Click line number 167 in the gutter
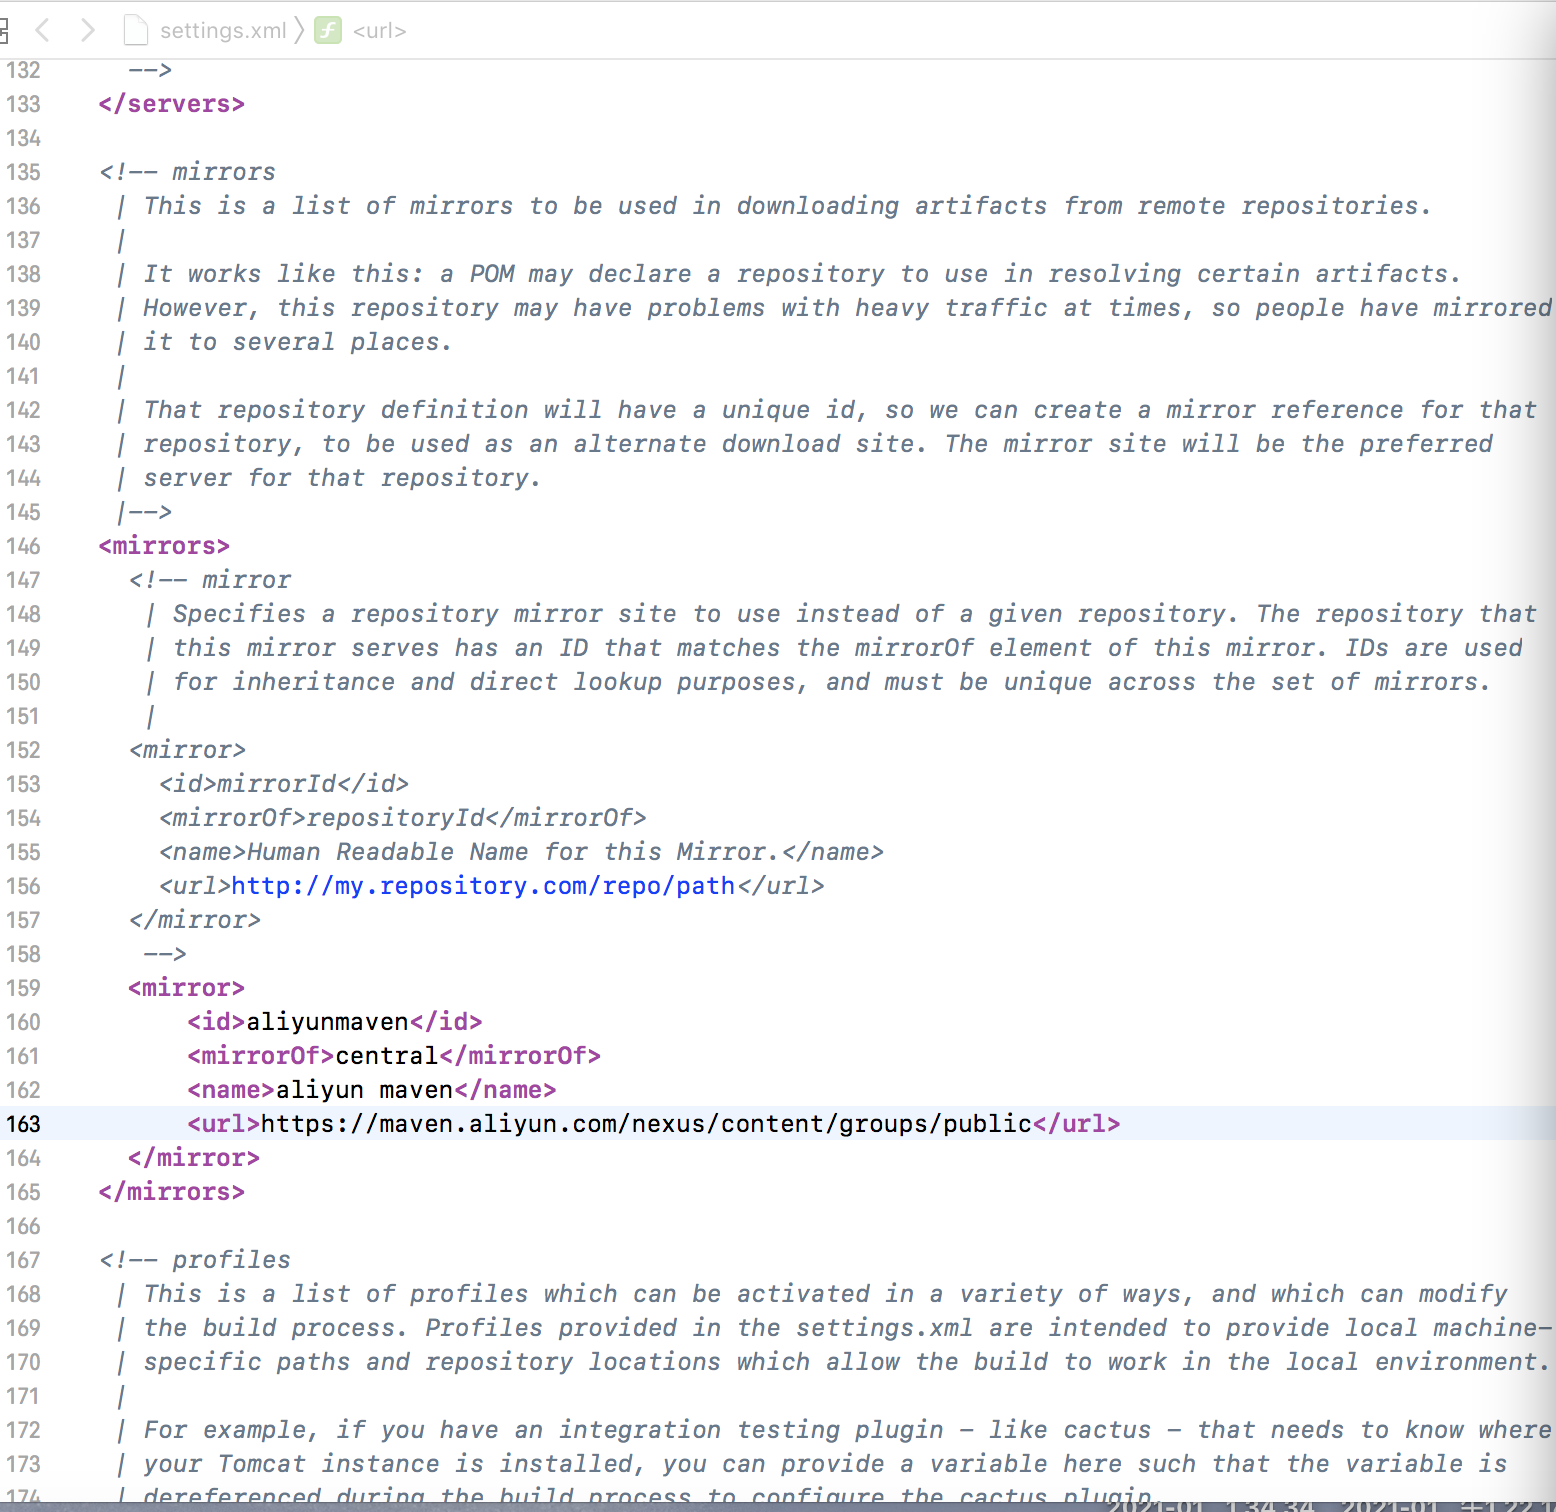This screenshot has width=1556, height=1512. point(23,1260)
